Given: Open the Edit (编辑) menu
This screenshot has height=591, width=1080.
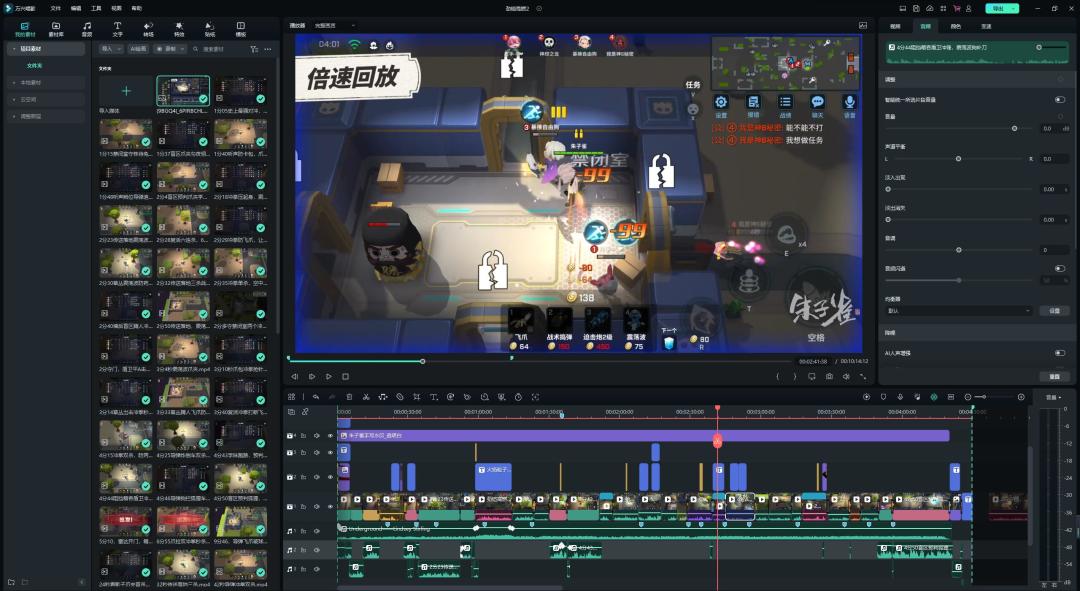Looking at the screenshot, I should click(x=76, y=8).
